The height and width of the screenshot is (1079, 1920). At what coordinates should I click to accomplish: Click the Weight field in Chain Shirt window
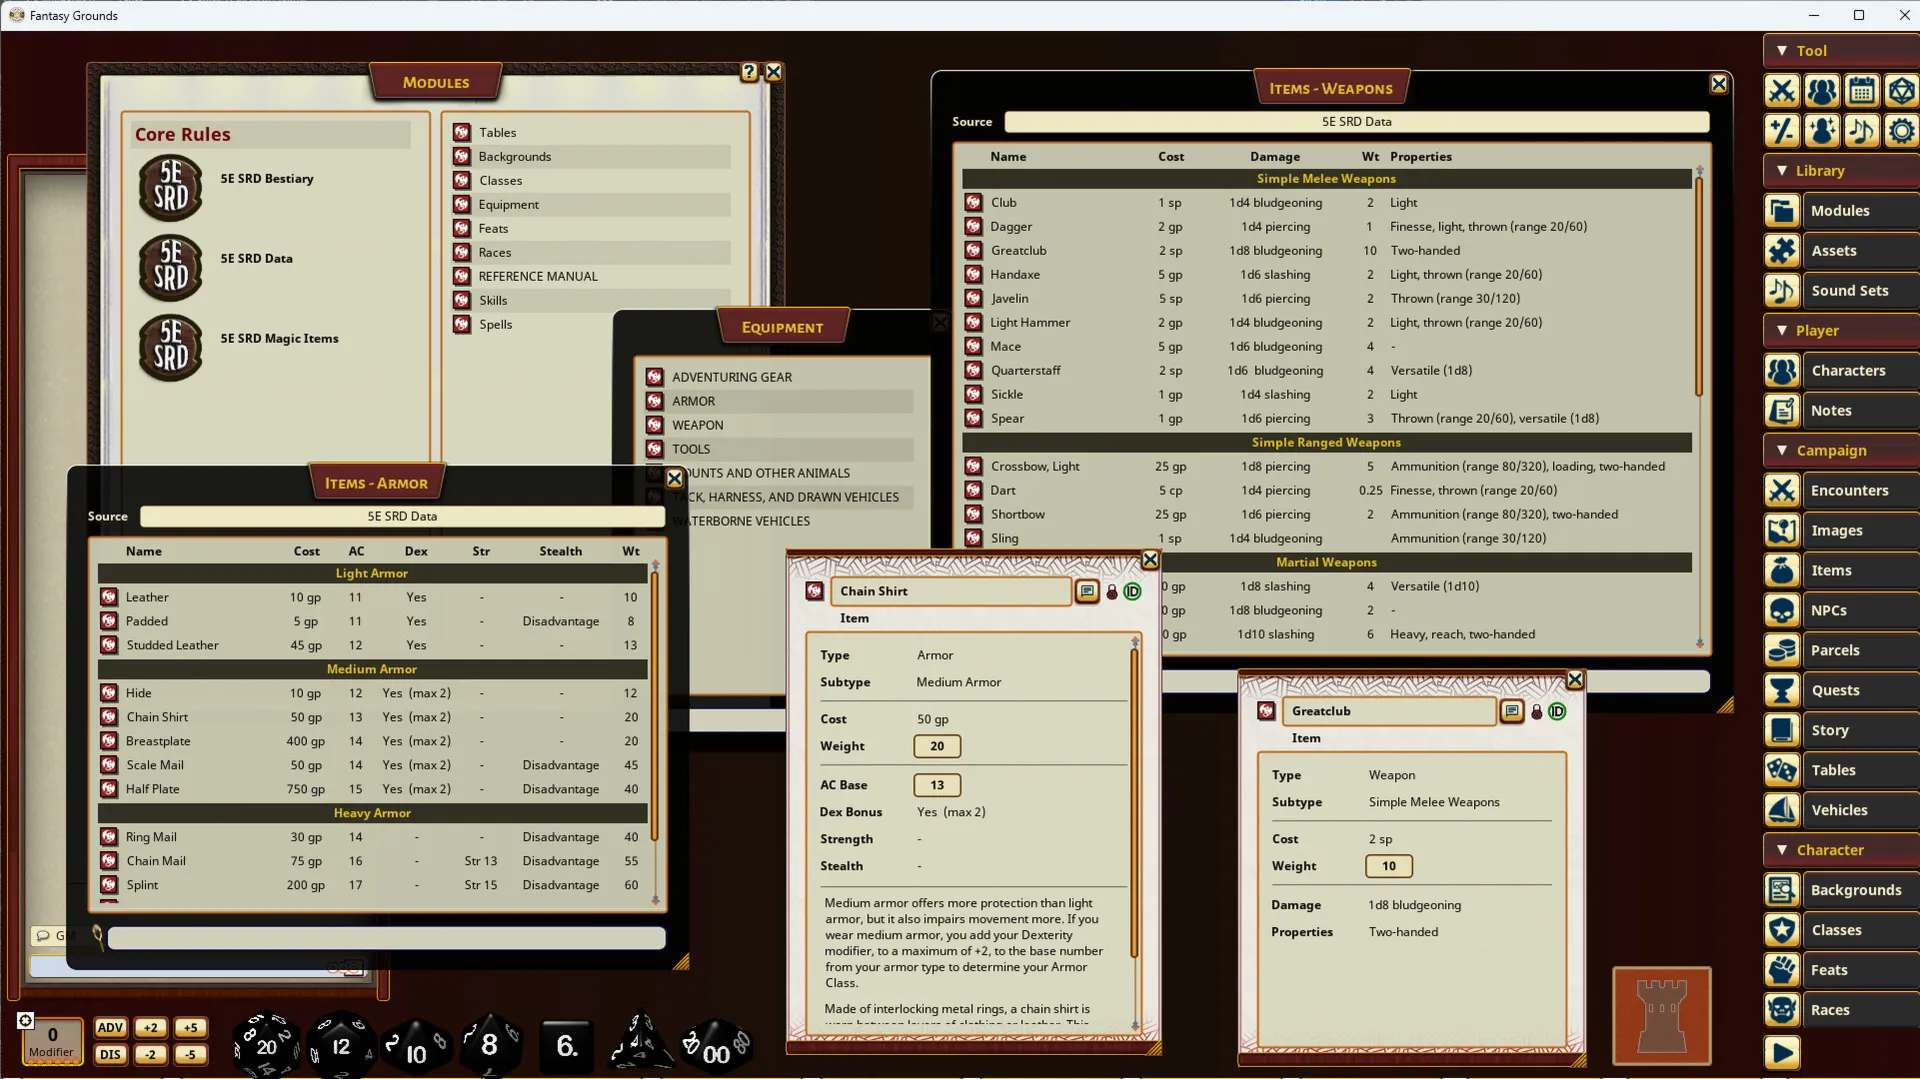coord(937,747)
